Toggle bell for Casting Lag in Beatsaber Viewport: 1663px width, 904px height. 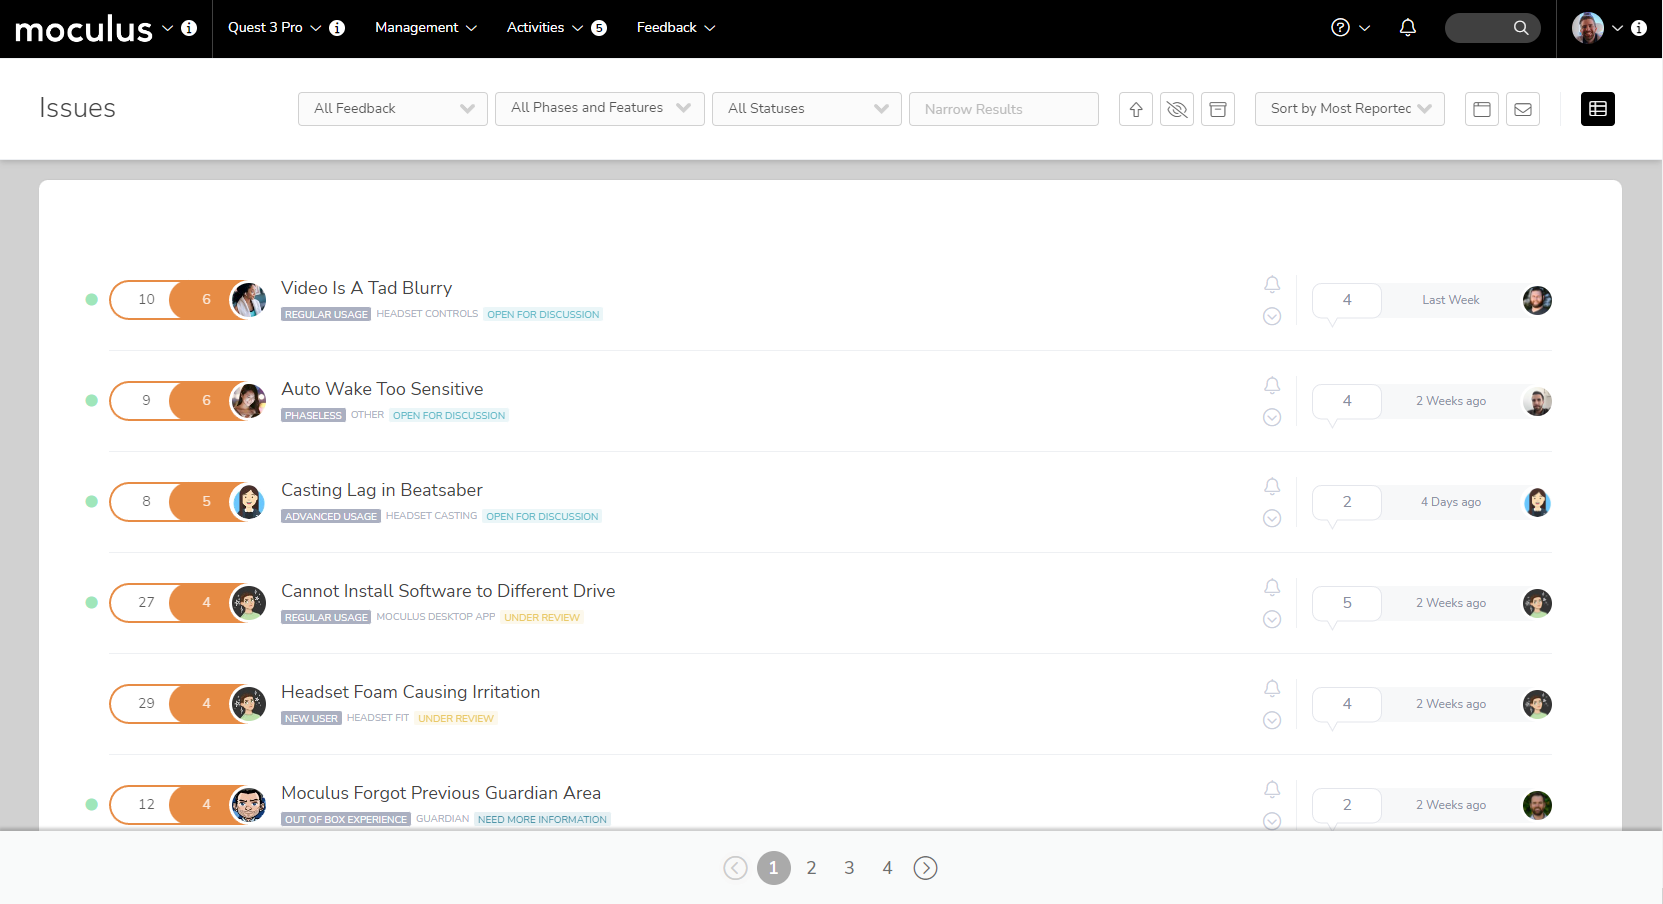coord(1272,487)
